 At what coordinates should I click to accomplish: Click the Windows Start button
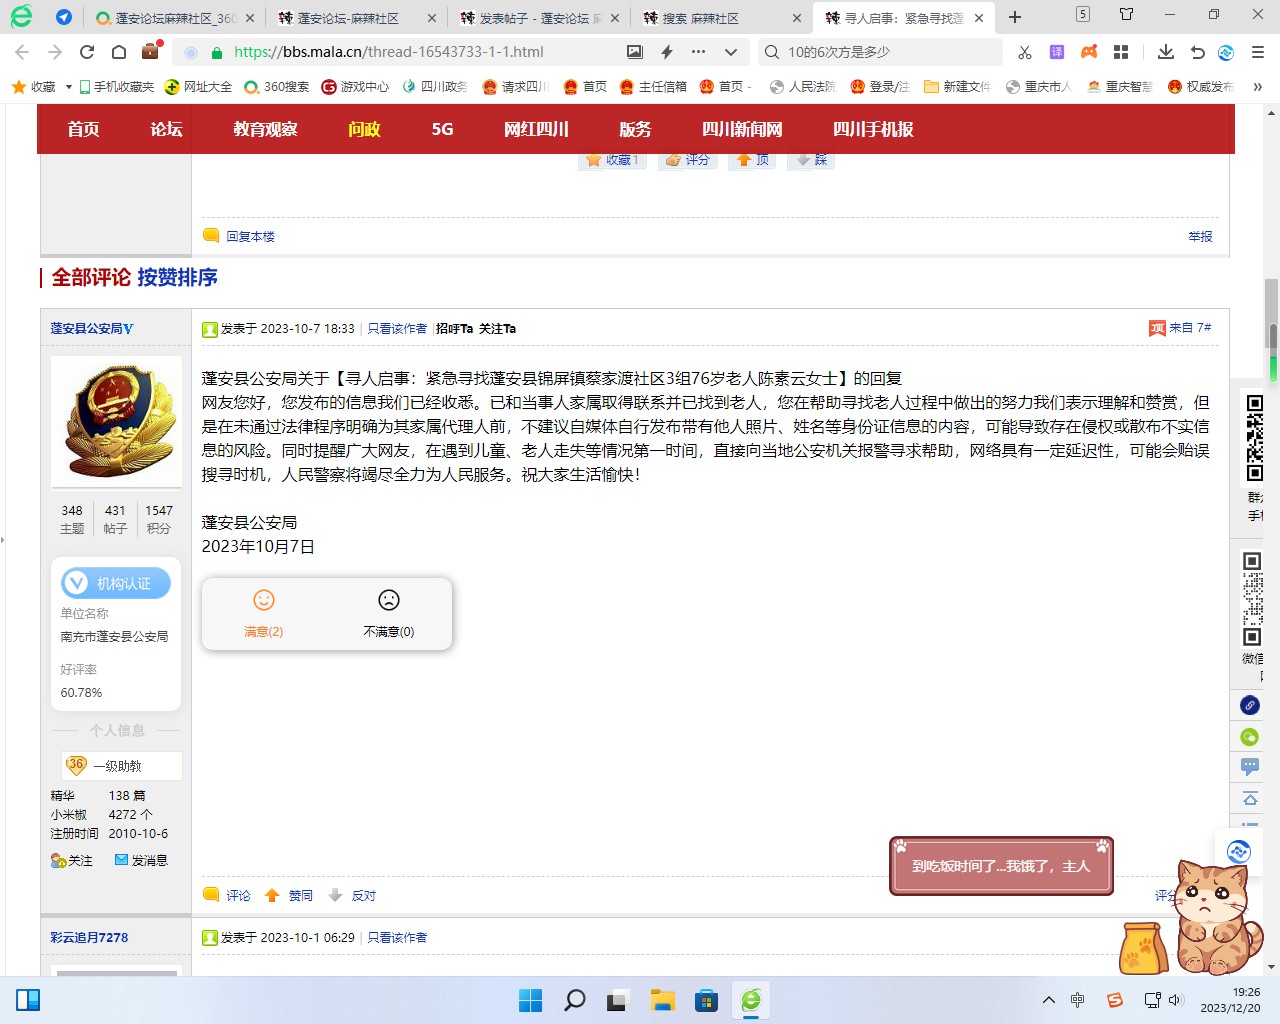[530, 1000]
